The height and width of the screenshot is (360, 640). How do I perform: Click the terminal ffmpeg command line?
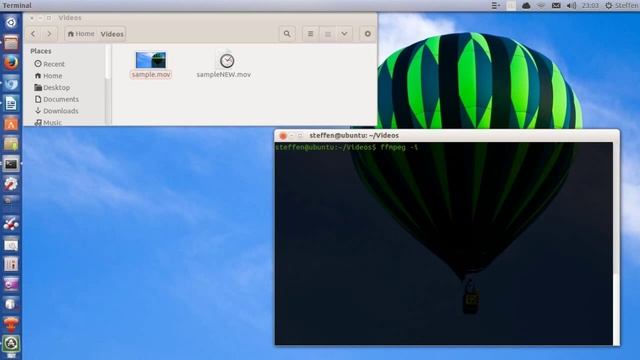[x=347, y=147]
